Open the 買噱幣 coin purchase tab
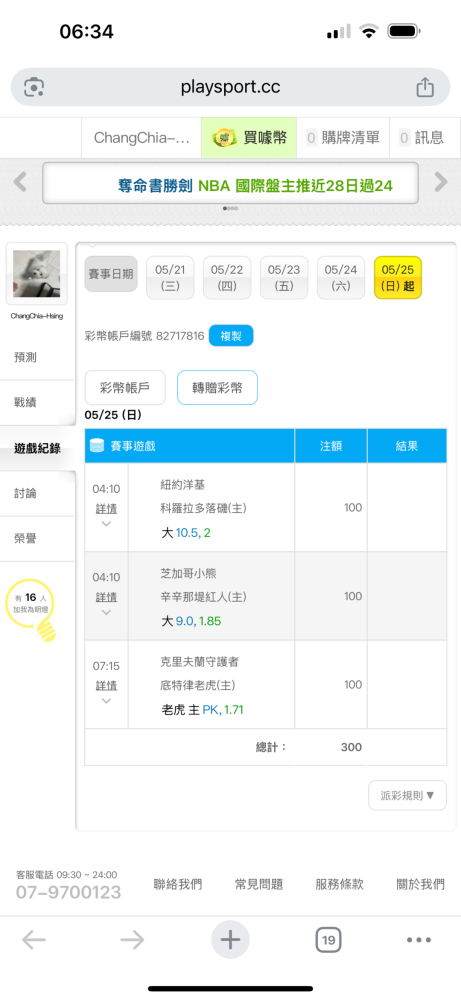Viewport: 461px width, 1000px height. tap(249, 137)
